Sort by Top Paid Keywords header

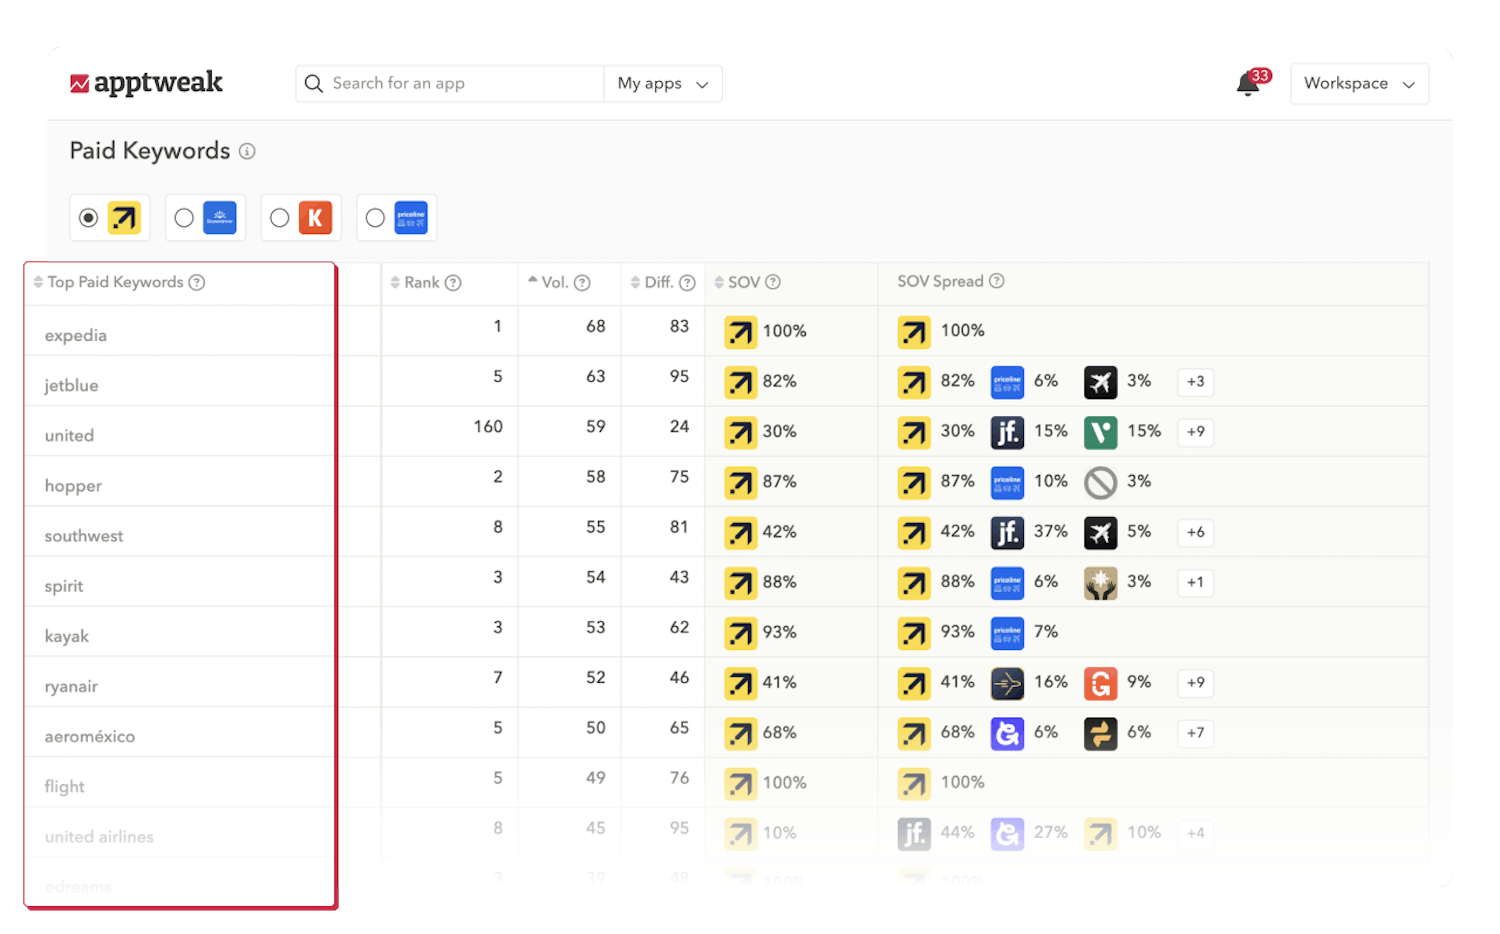[x=114, y=282]
